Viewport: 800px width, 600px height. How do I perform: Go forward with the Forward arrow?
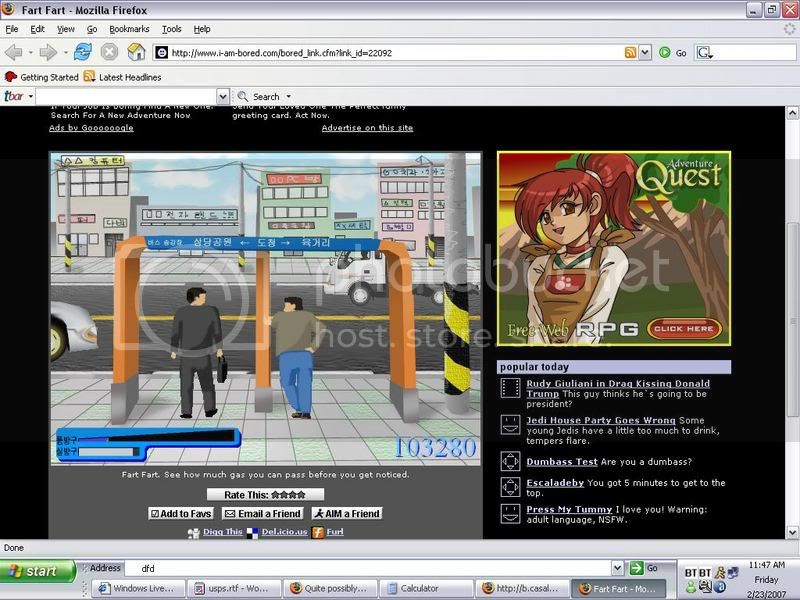coord(48,52)
